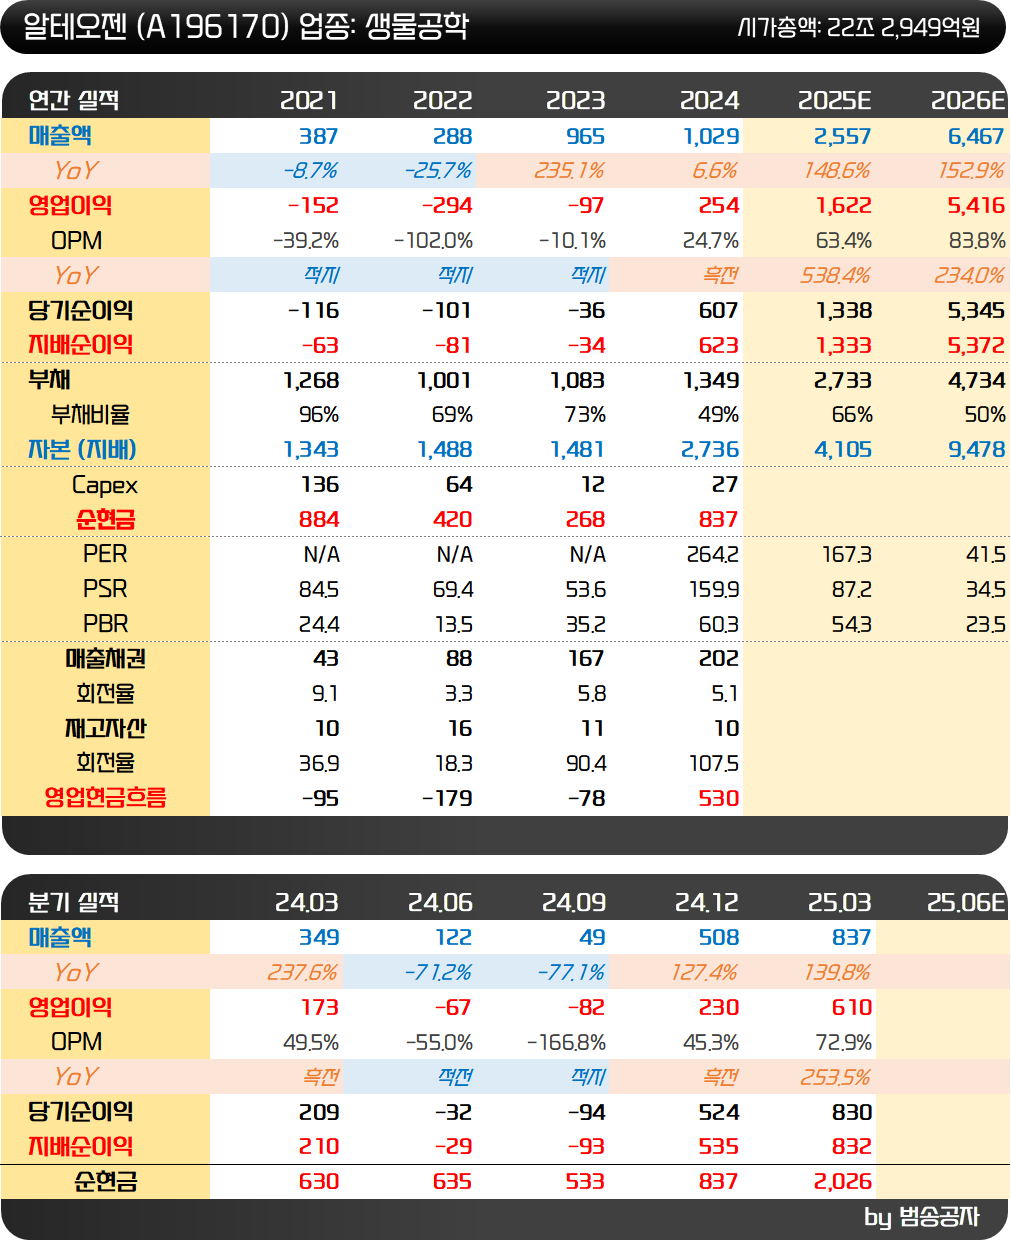Click annual 영업이익 value -294
Screen dimensions: 1011x1240
click(x=447, y=206)
